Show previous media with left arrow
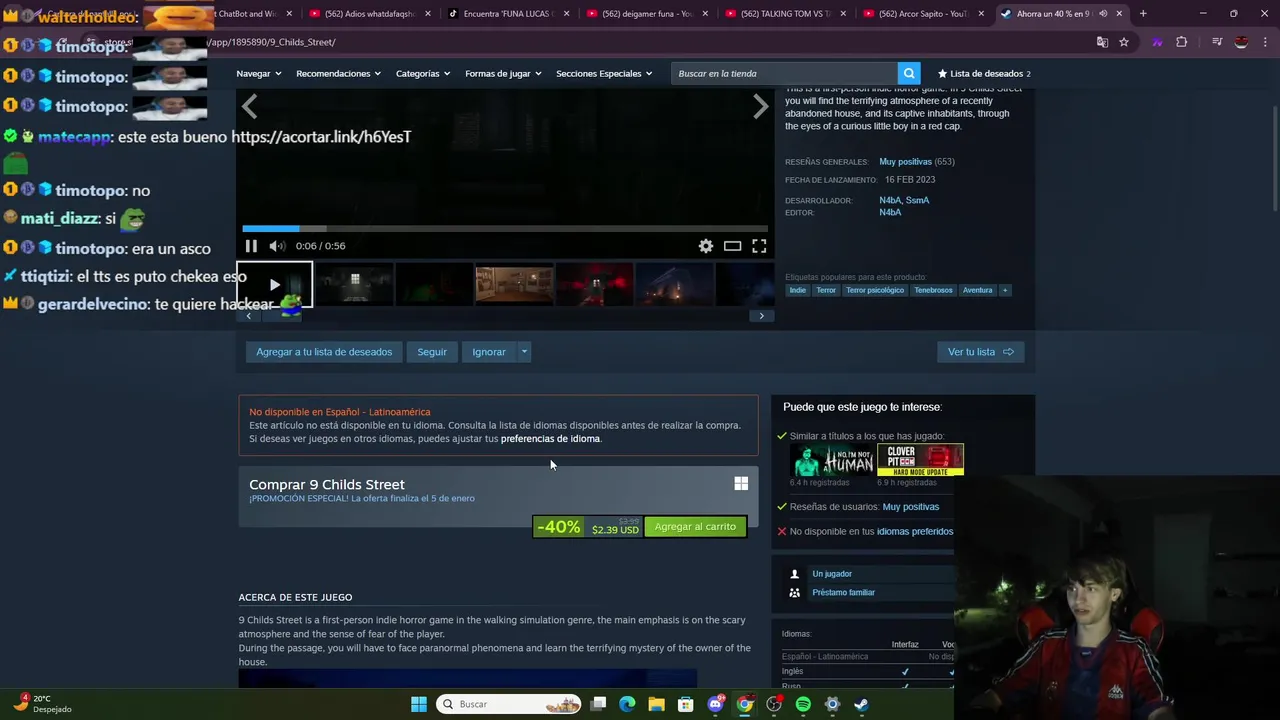Screen dimensions: 1280x720 tap(249, 106)
